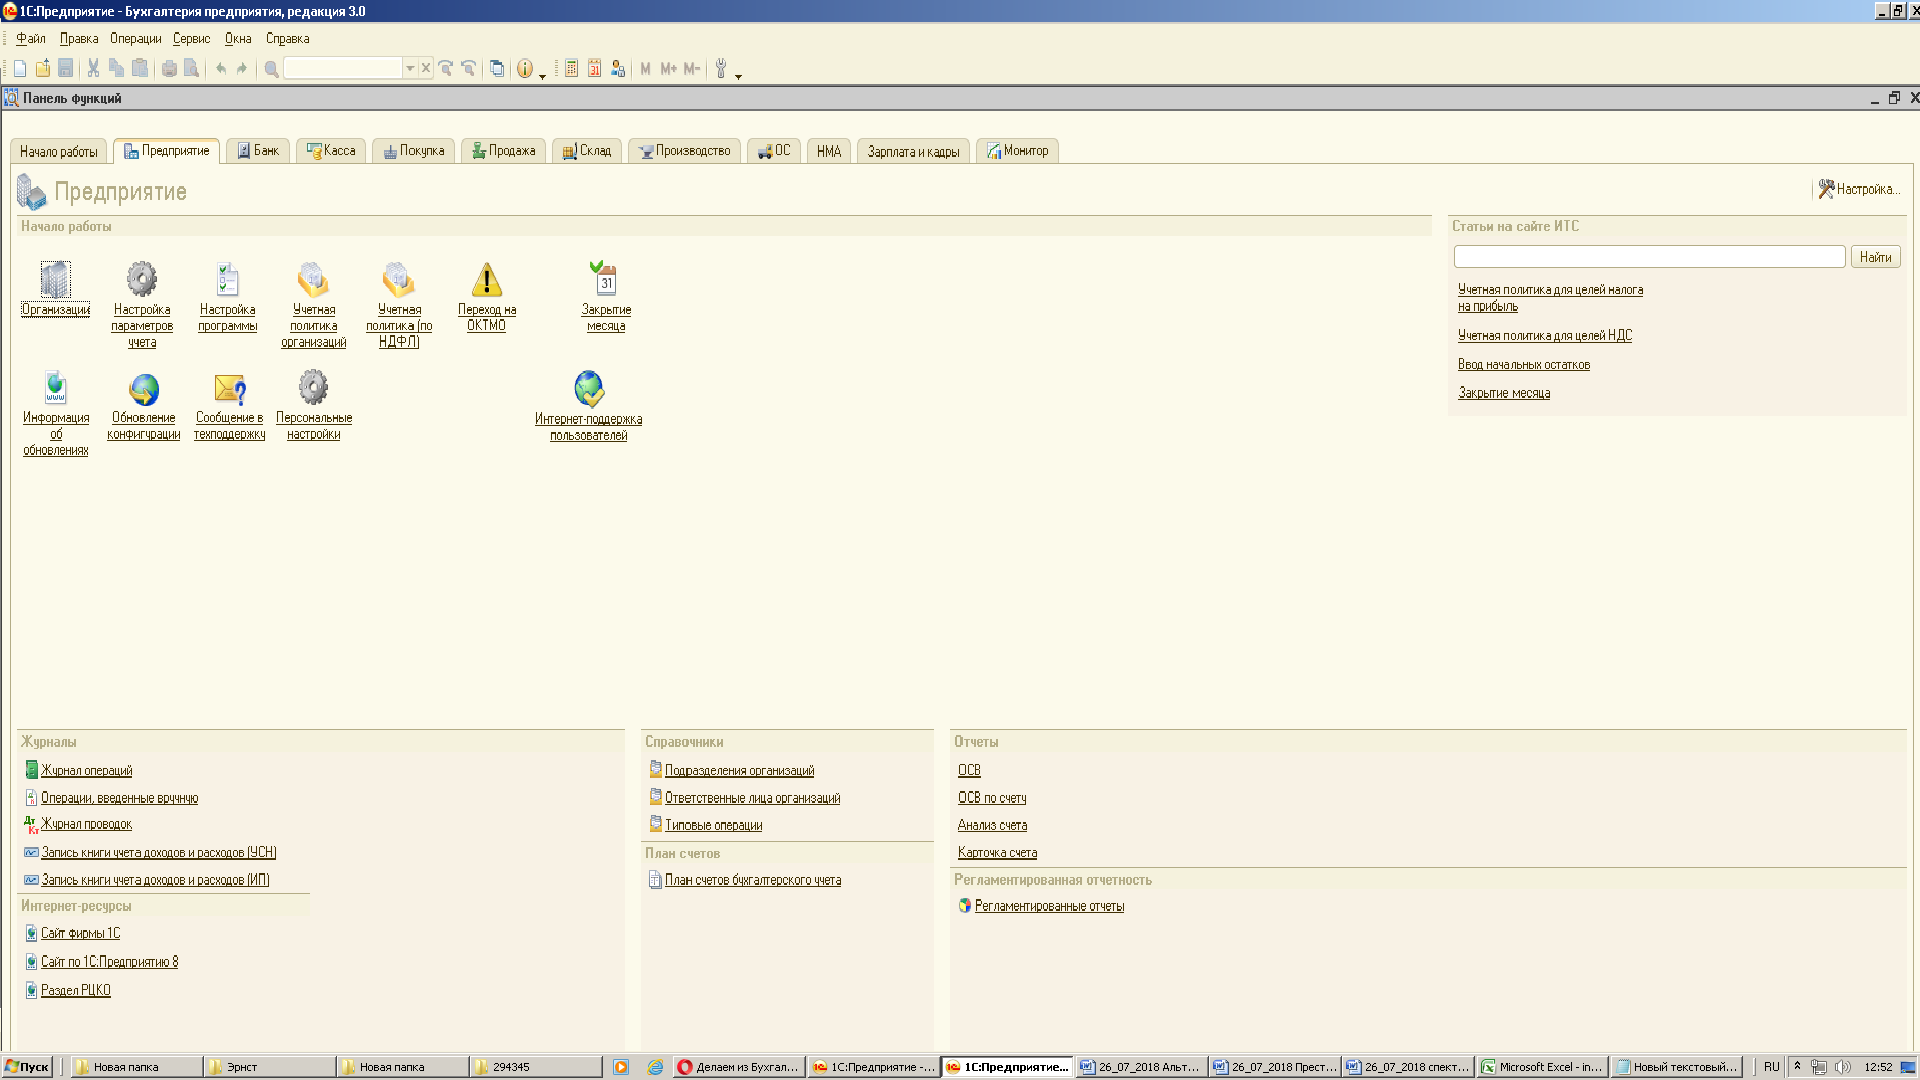Screen dimensions: 1920x1080
Task: Click the Redo arrow toolbar icon
Action: 242,68
